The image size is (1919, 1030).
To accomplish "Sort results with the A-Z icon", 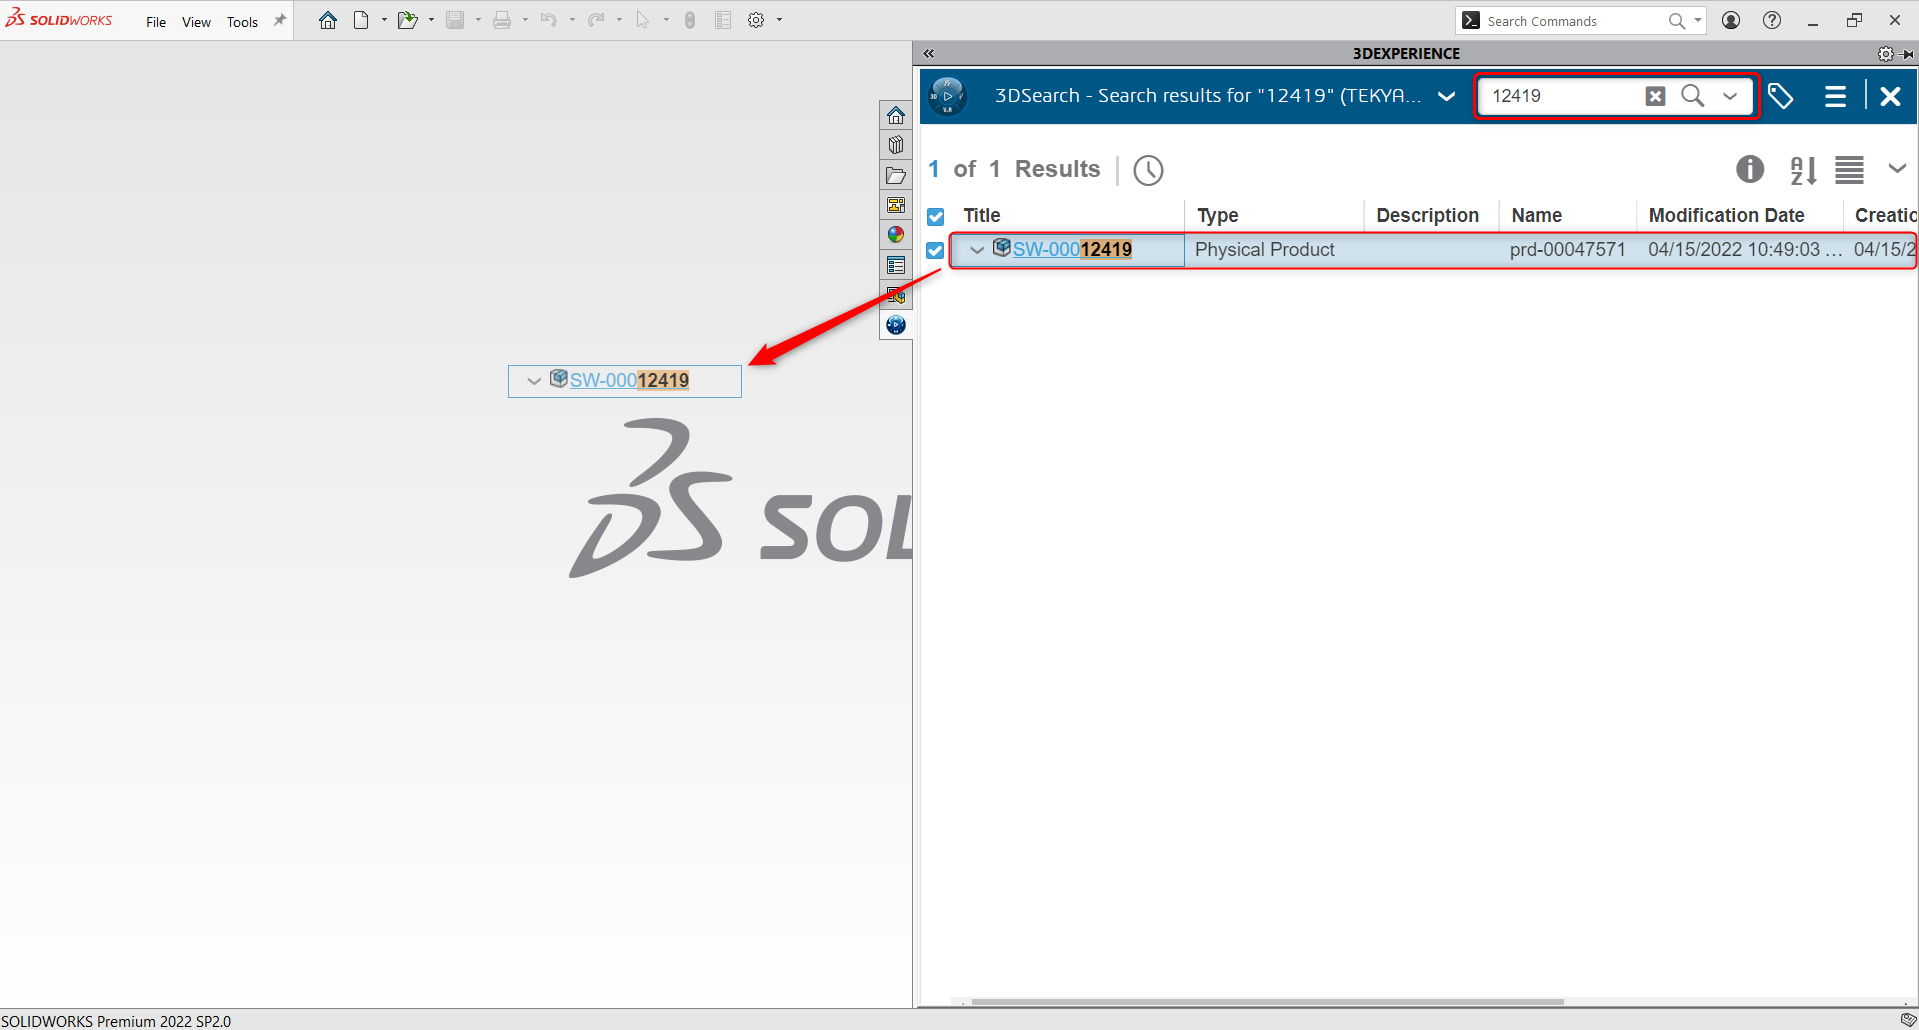I will 1801,169.
